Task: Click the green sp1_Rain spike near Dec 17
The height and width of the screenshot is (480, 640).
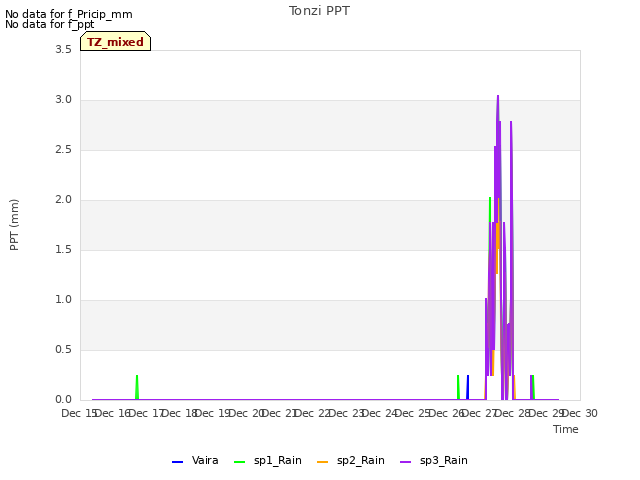Action: click(x=137, y=387)
